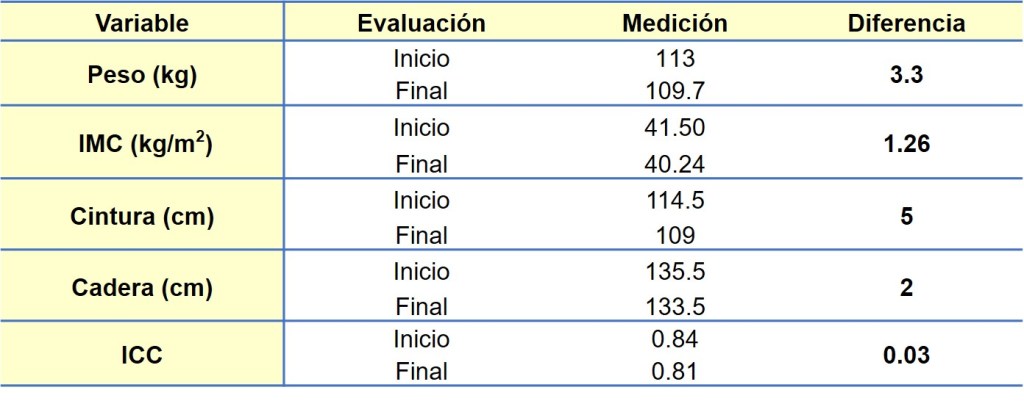Select the IMC (kg/m²) row label
Image resolution: width=1024 pixels, height=401 pixels.
tap(142, 145)
